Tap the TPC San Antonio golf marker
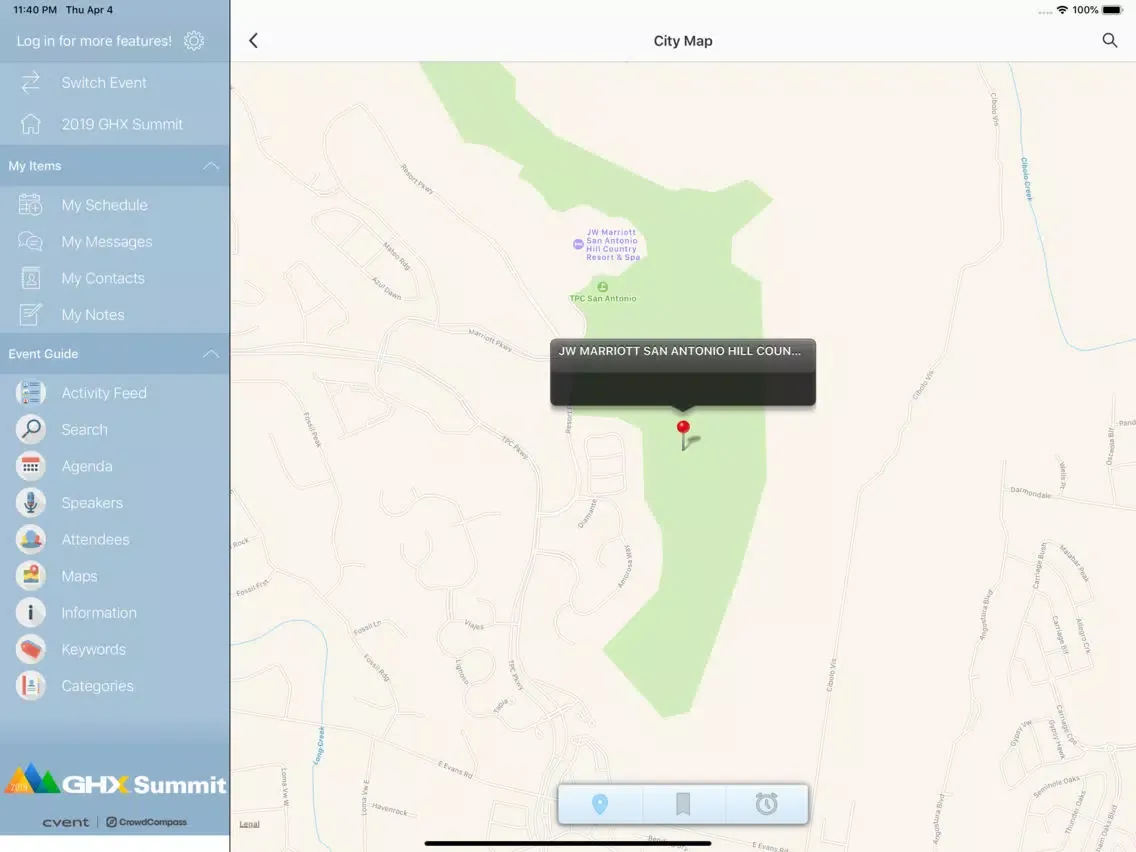This screenshot has width=1136, height=852. pyautogui.click(x=602, y=287)
